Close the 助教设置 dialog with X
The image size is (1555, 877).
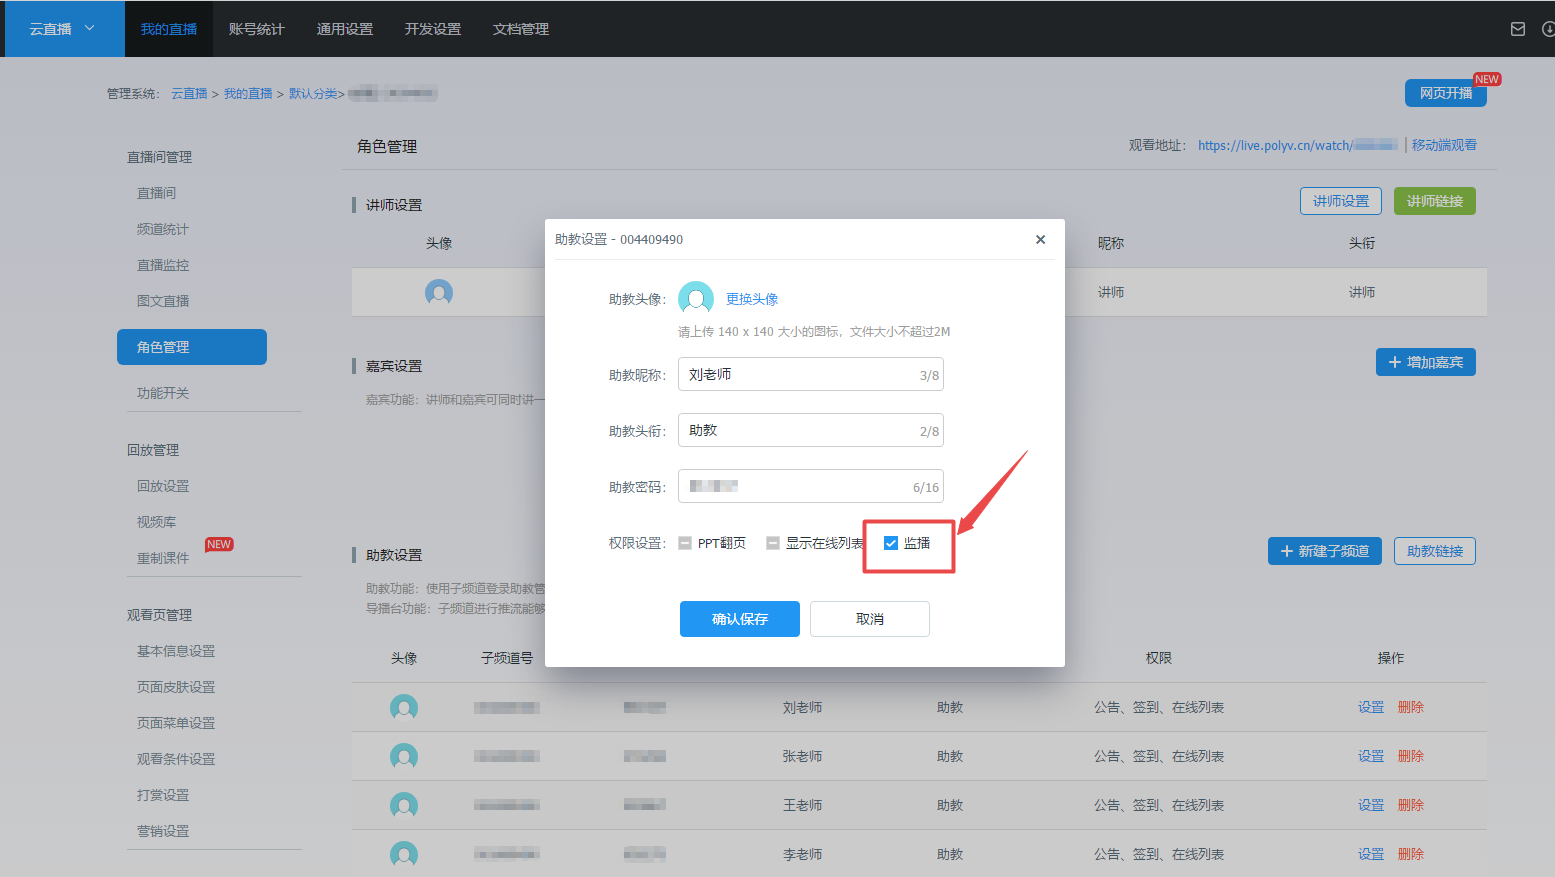pyautogui.click(x=1040, y=239)
